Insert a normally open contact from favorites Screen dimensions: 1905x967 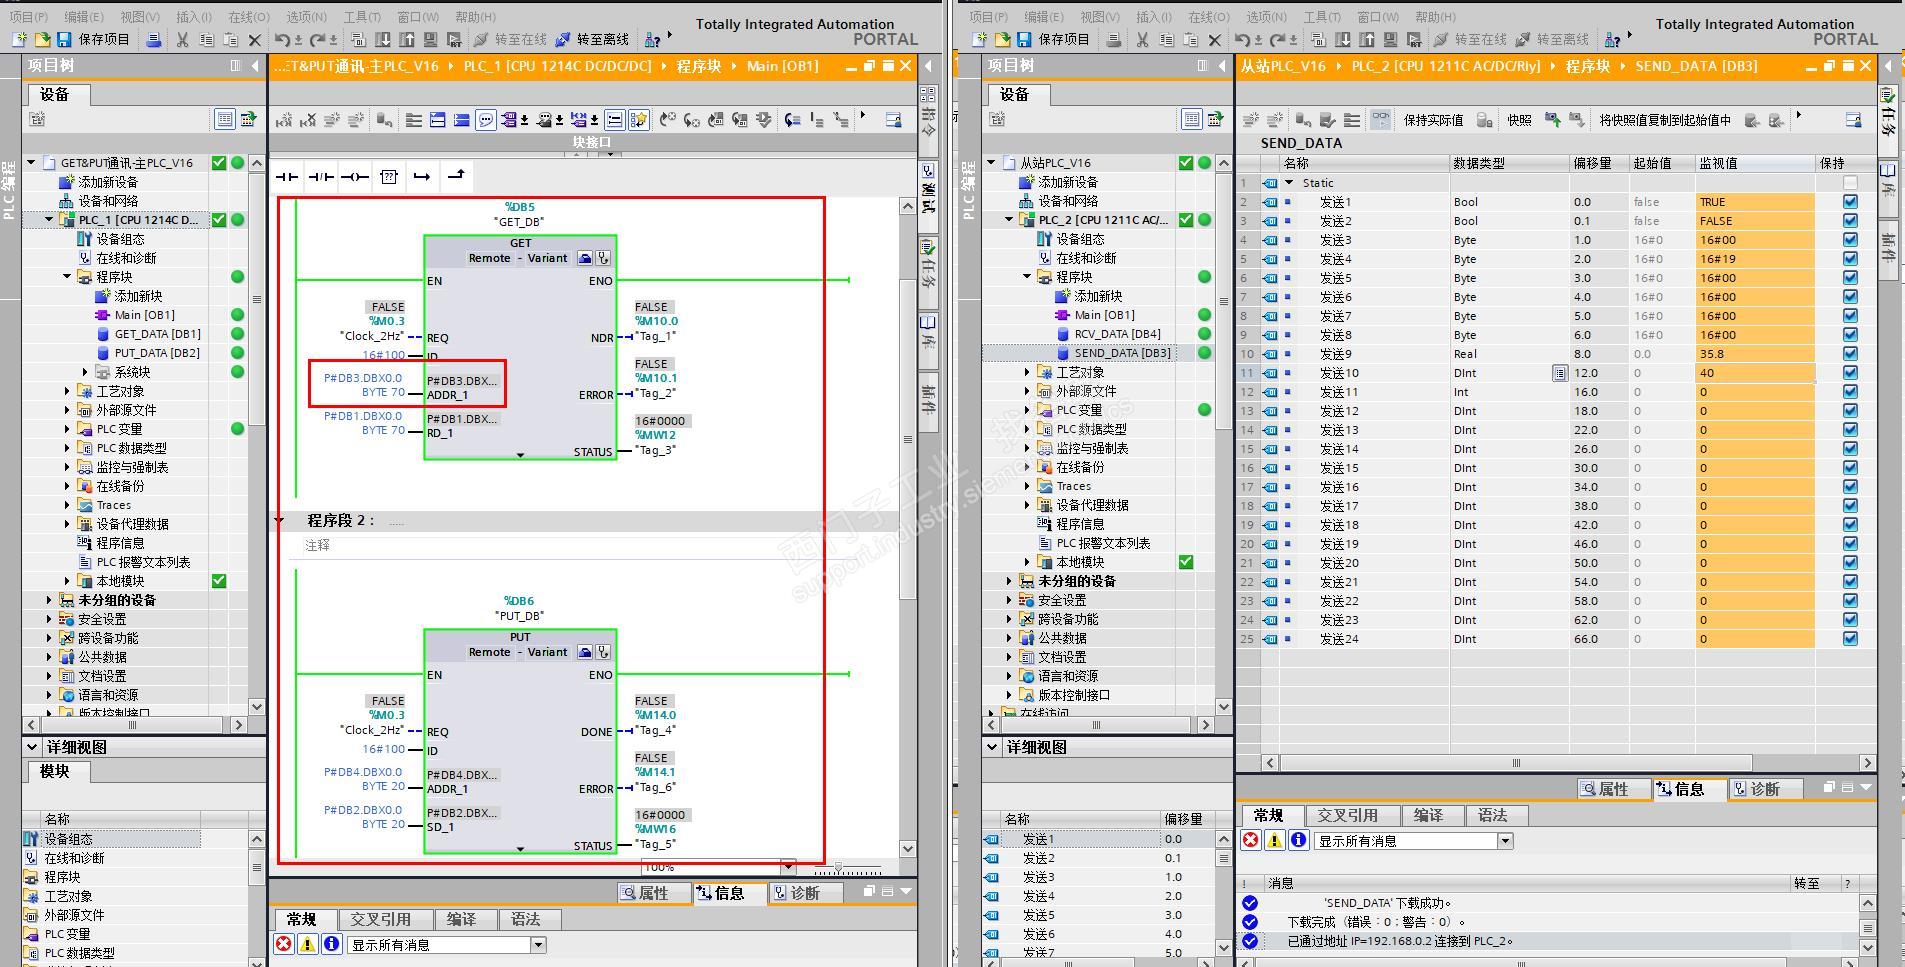pyautogui.click(x=288, y=177)
